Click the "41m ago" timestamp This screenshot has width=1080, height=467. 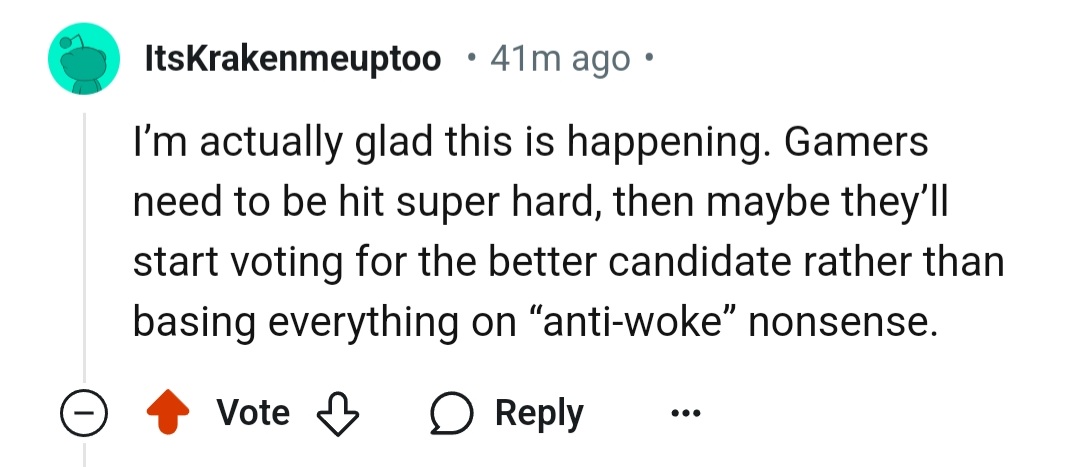(561, 59)
